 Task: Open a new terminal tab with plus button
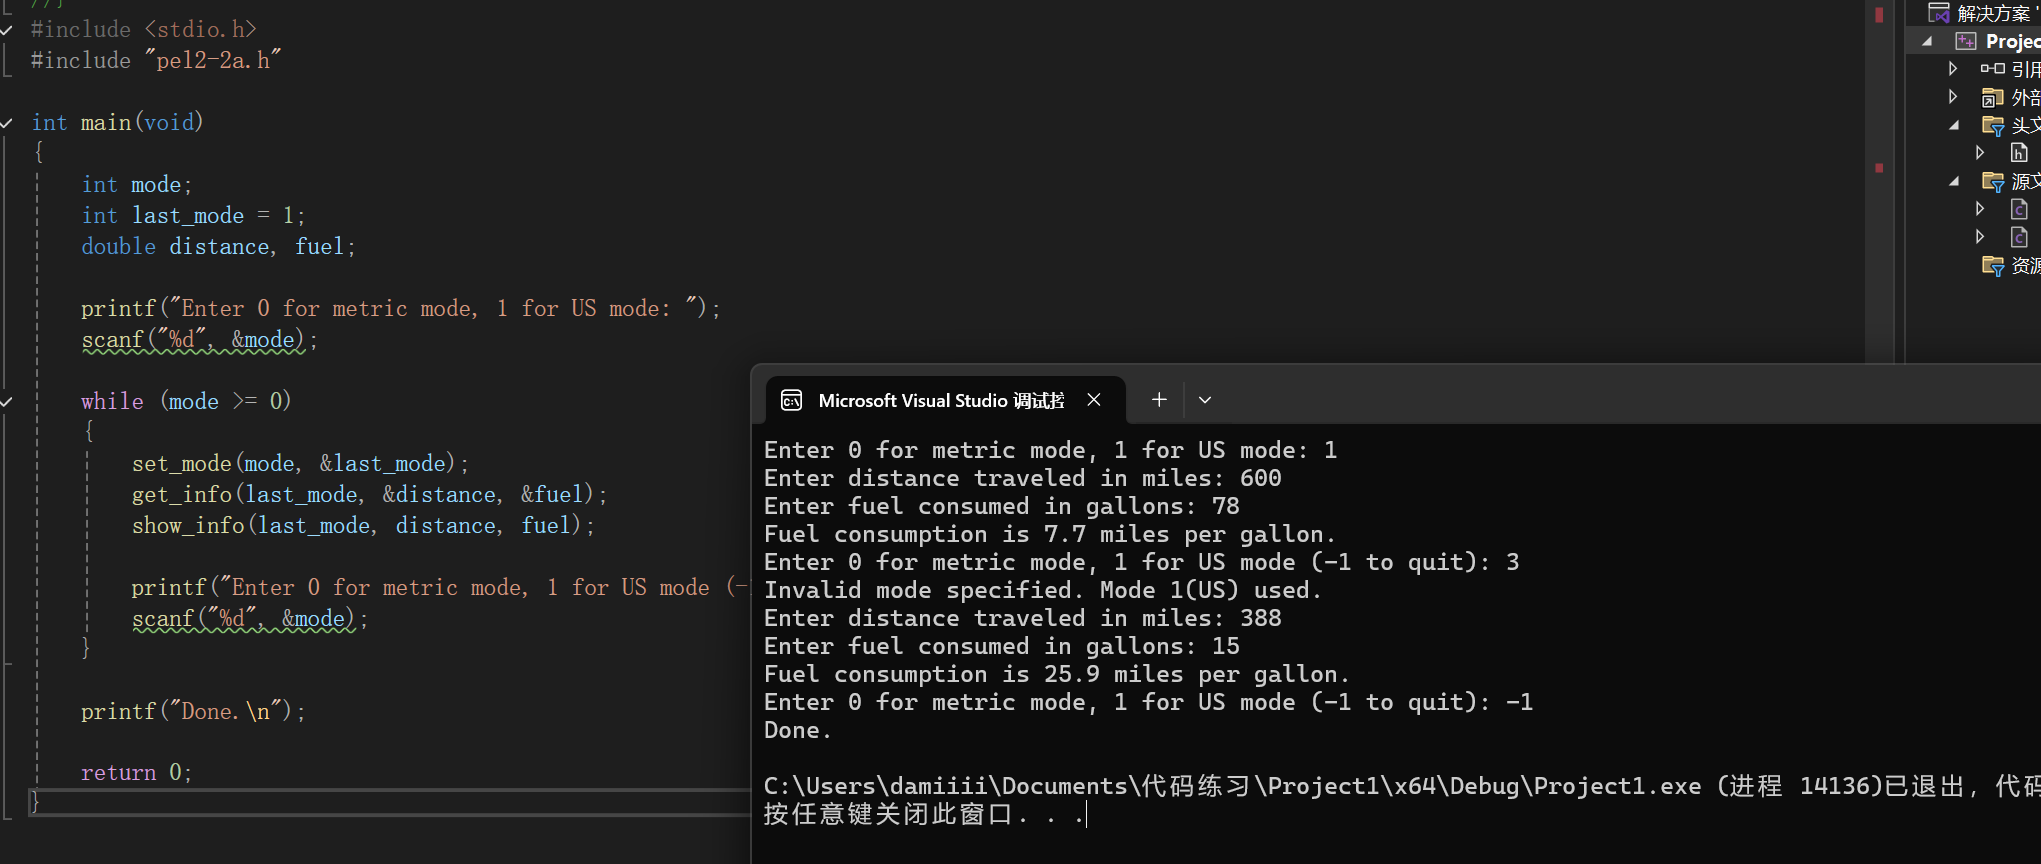coord(1159,400)
